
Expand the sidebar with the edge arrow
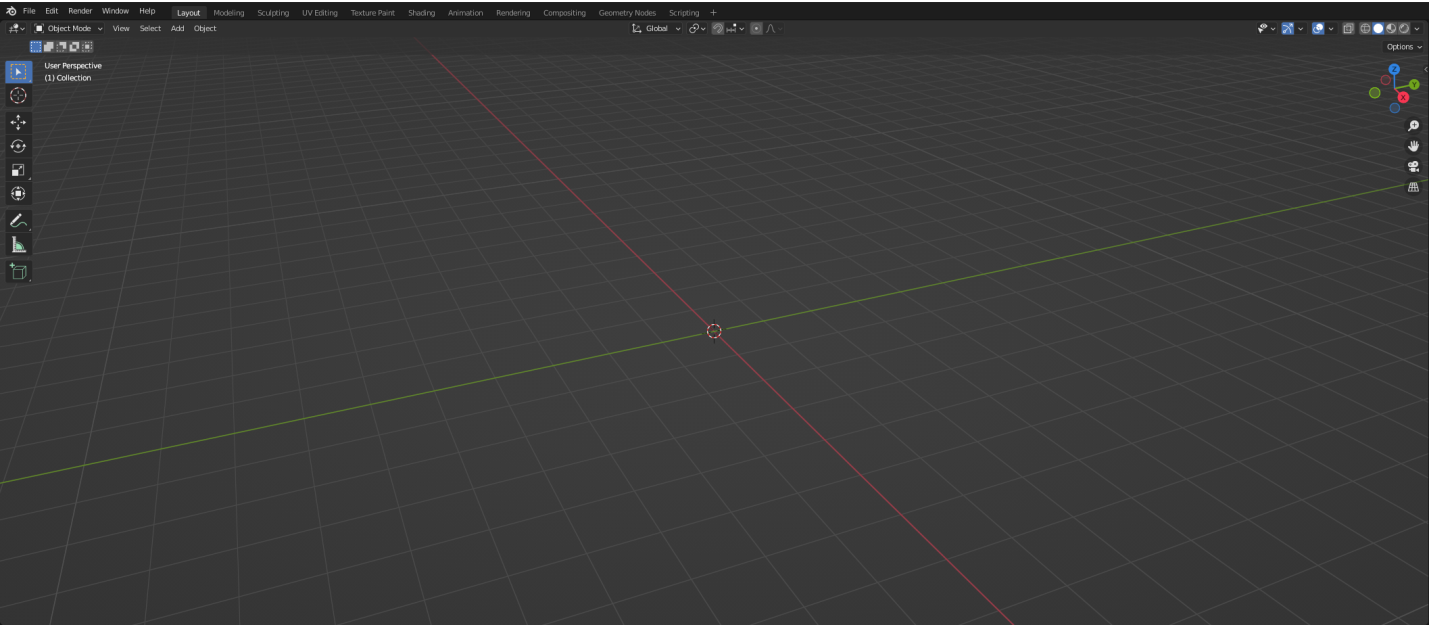[1425, 68]
